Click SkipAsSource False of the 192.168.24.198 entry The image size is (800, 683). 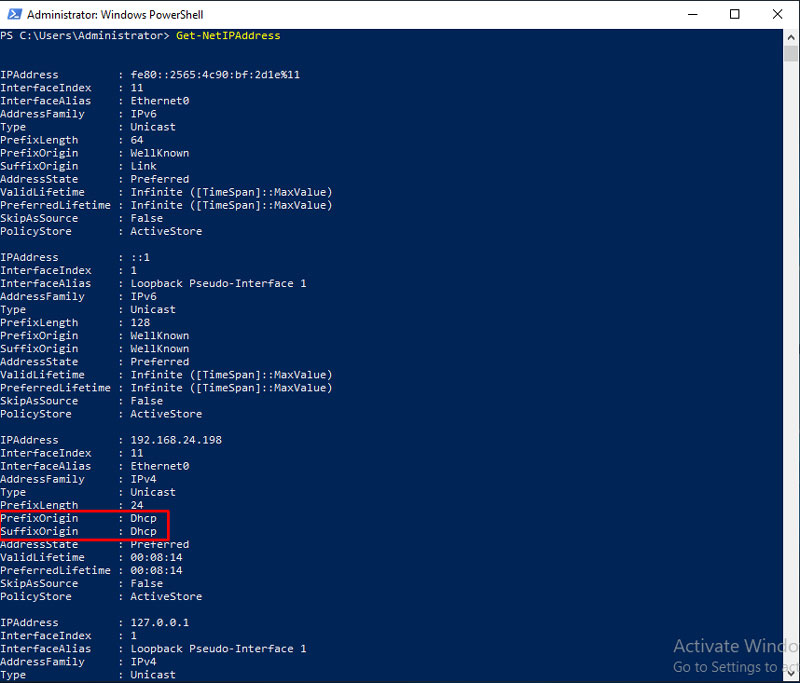(147, 584)
